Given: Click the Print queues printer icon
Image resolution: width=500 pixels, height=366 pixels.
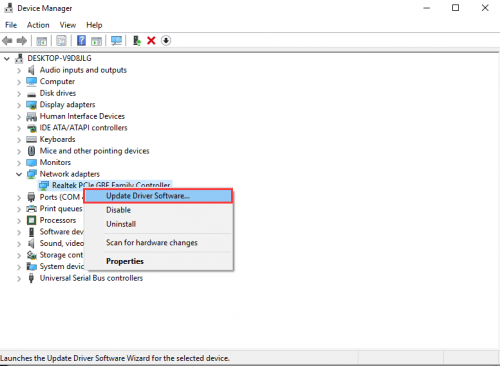Looking at the screenshot, I should click(31, 209).
